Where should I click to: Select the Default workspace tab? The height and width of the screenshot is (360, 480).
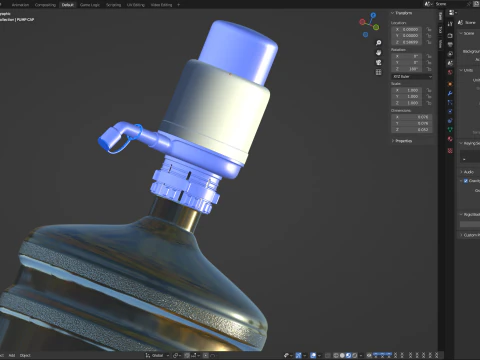click(68, 5)
